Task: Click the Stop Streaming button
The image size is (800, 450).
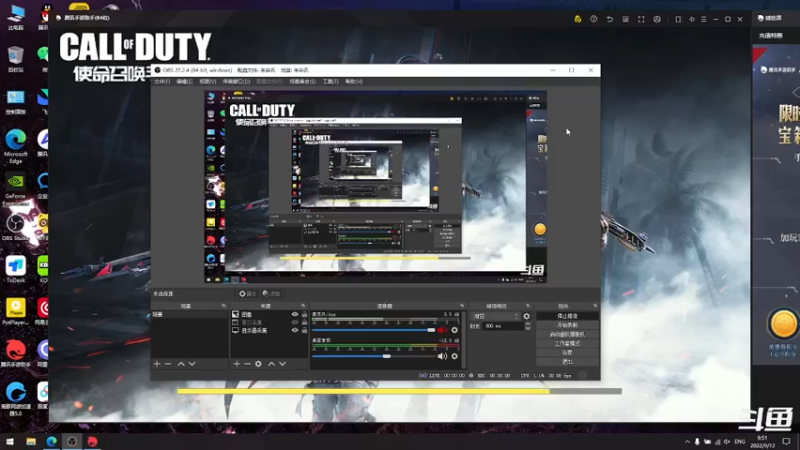Action: click(567, 316)
